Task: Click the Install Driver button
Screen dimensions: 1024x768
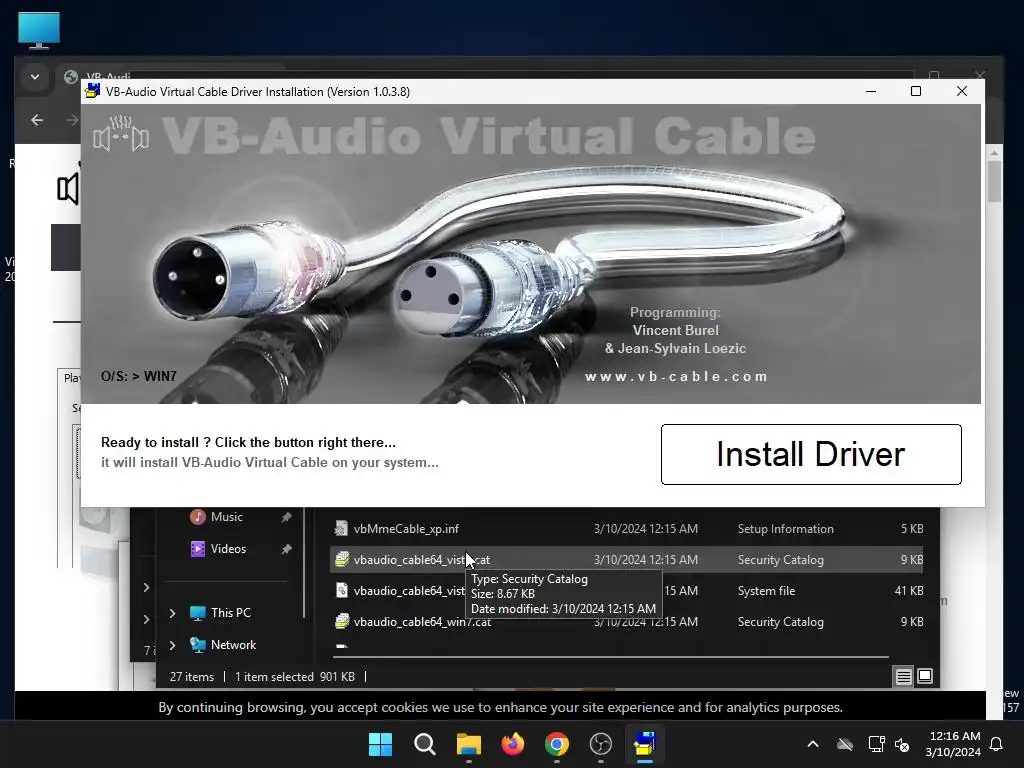Action: [810, 455]
